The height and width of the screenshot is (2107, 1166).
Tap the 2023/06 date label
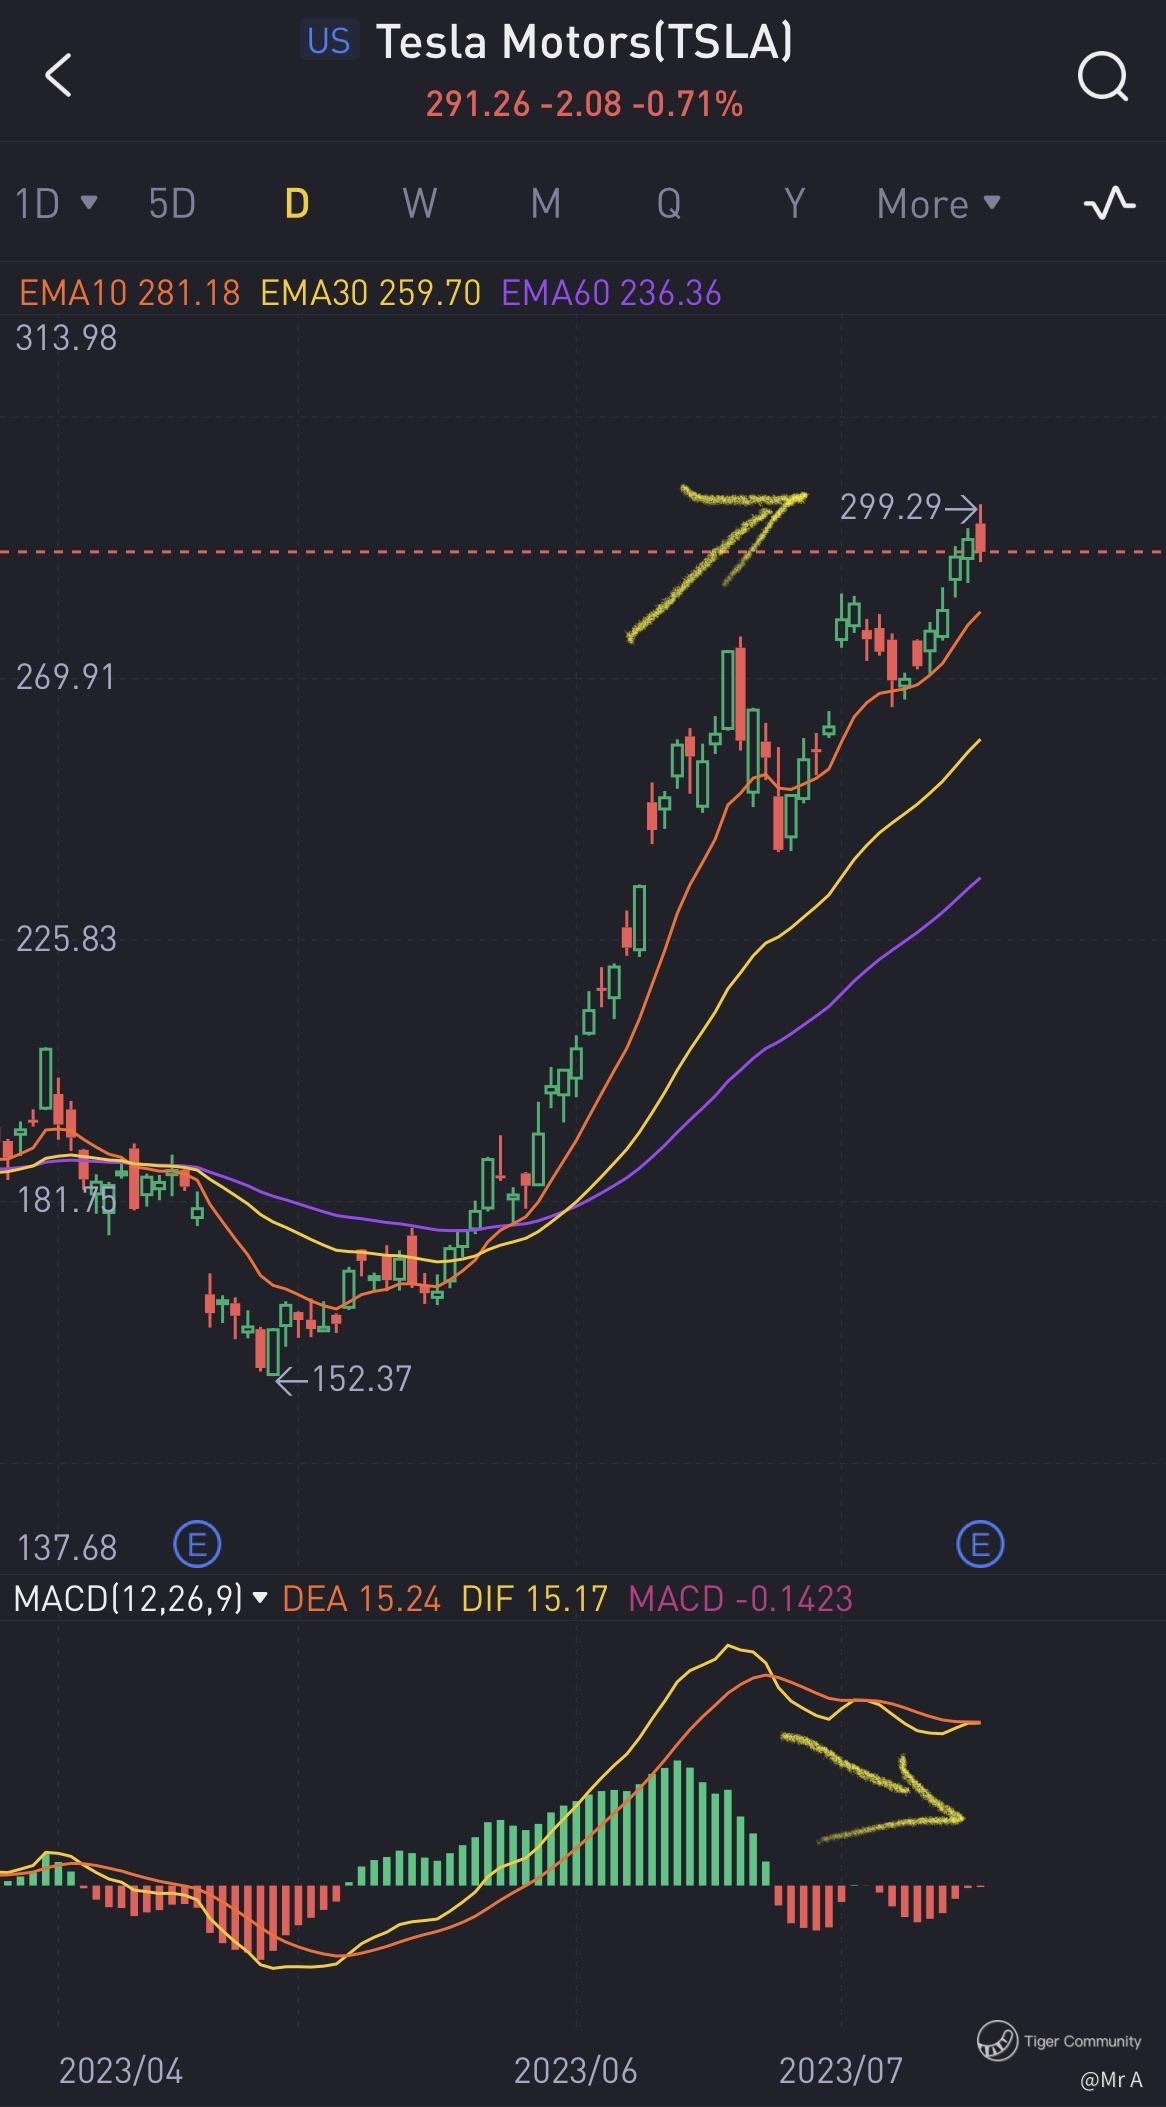(x=575, y=2070)
